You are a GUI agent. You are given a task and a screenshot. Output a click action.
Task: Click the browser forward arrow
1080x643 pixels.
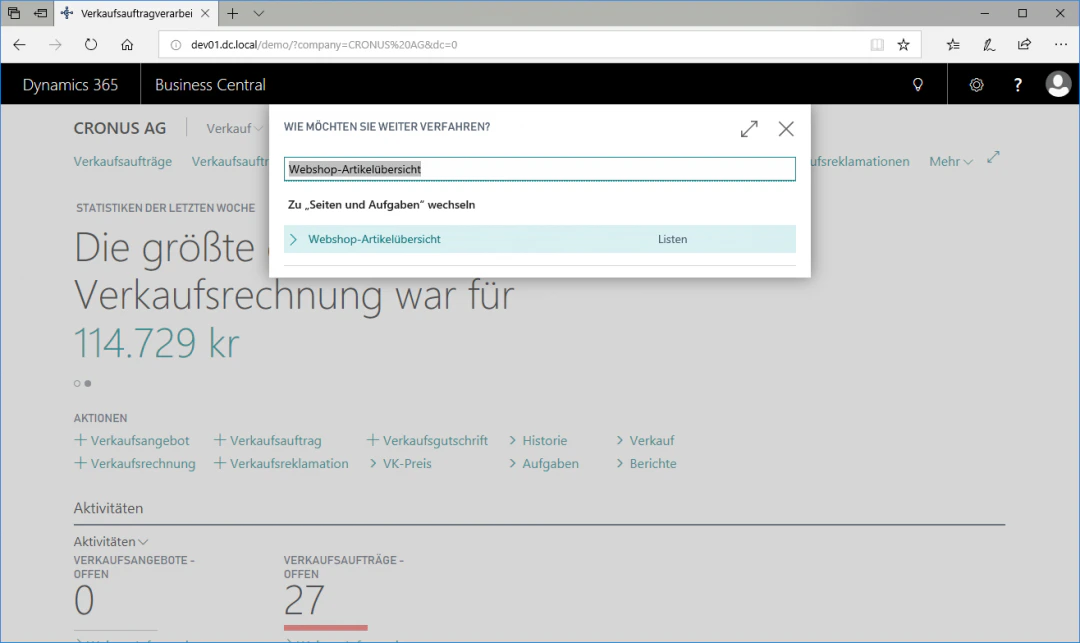coord(55,45)
